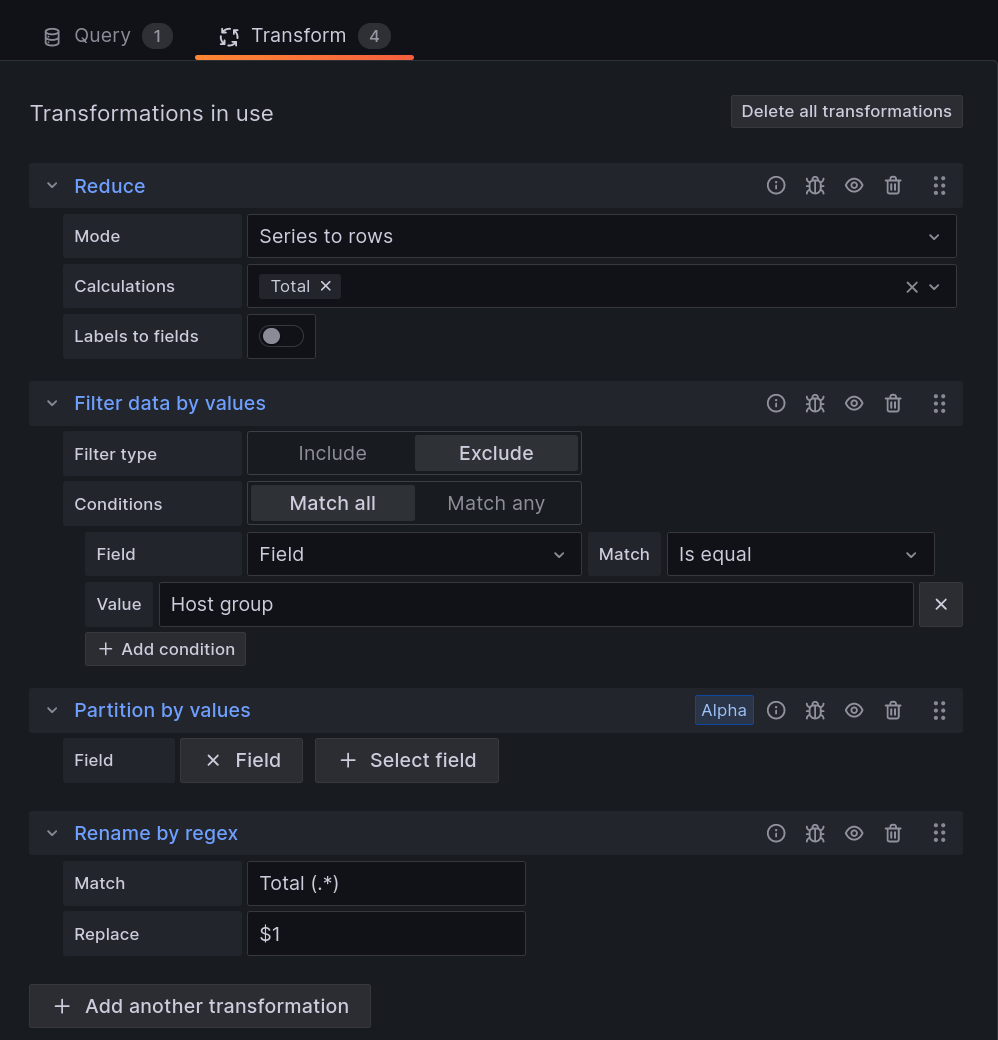Click the debug icon on Partition by values
The height and width of the screenshot is (1040, 998).
pyautogui.click(x=815, y=710)
